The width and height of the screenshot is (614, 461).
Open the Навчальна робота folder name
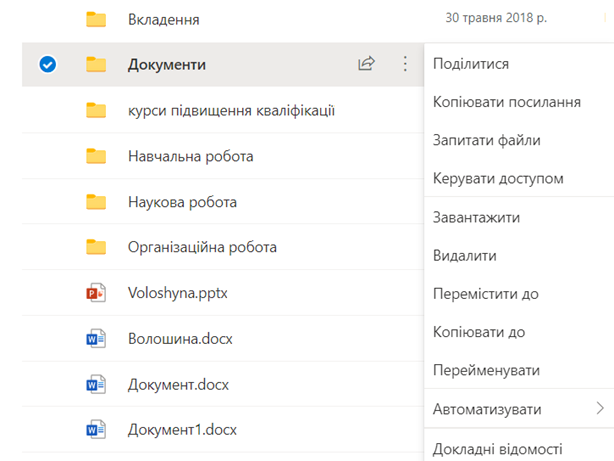(x=190, y=156)
